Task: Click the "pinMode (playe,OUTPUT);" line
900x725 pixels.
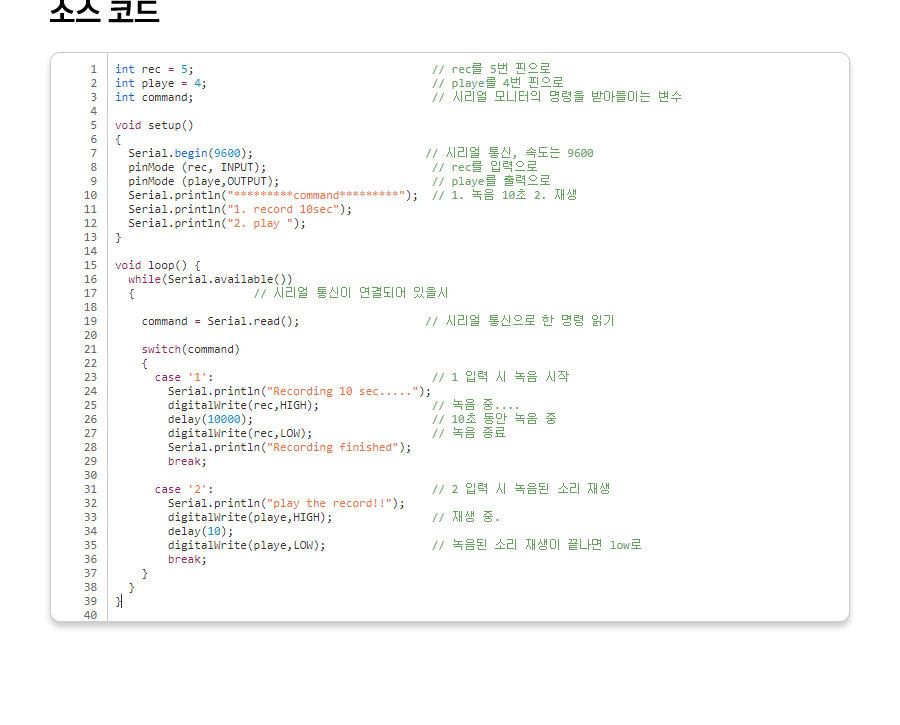Action: pos(203,181)
